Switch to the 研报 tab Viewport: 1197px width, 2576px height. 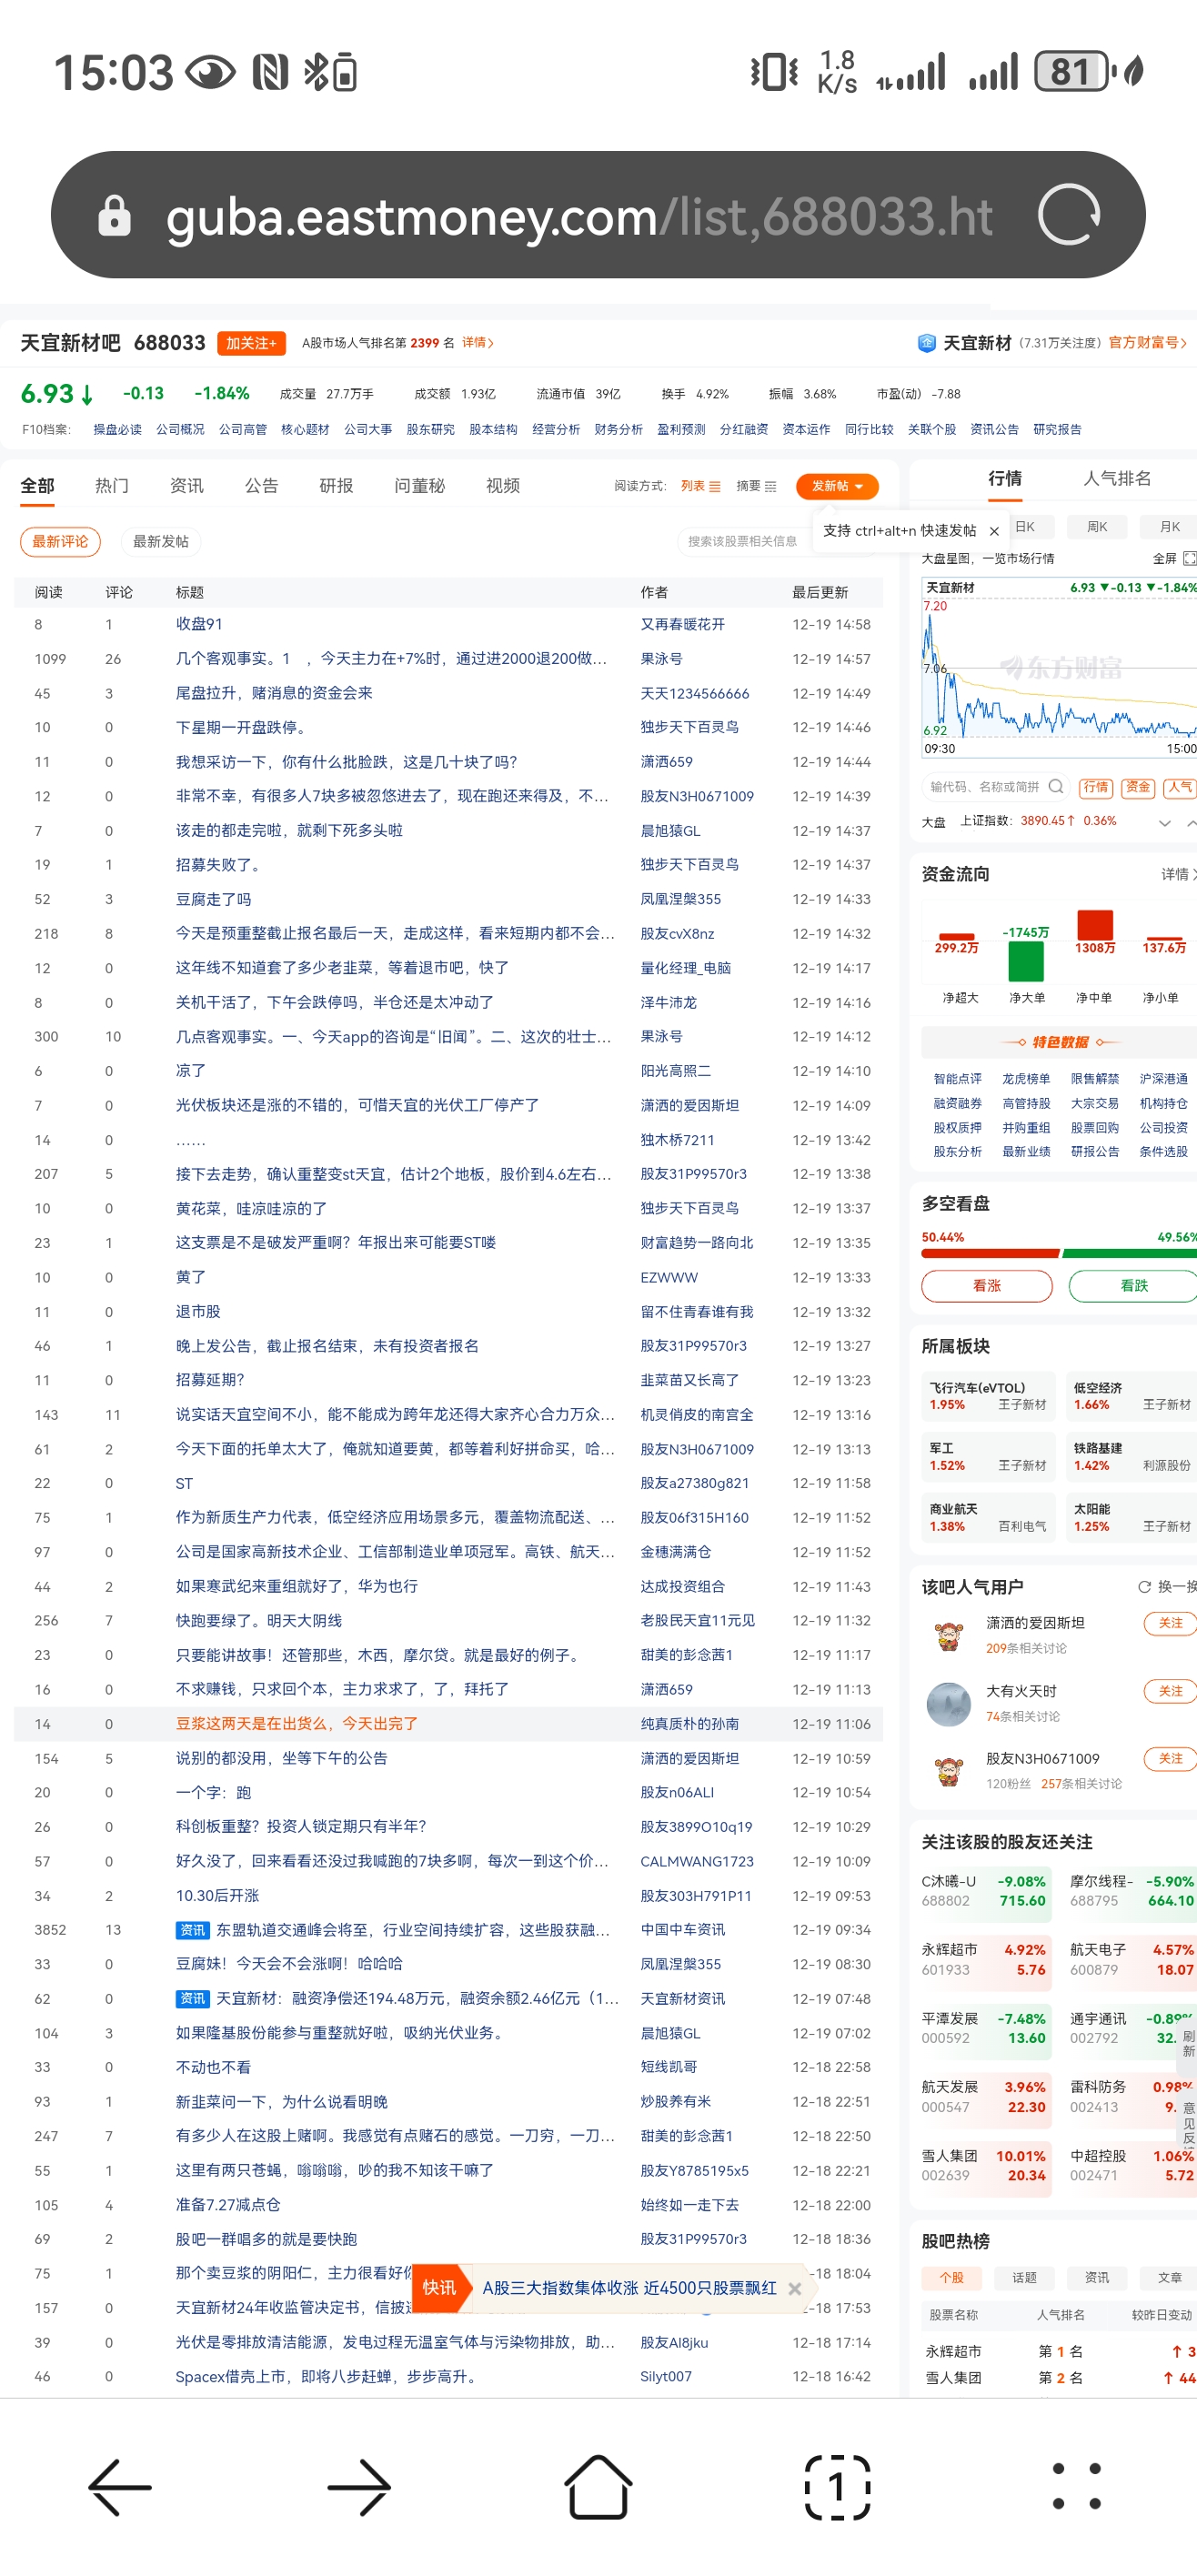pos(336,486)
